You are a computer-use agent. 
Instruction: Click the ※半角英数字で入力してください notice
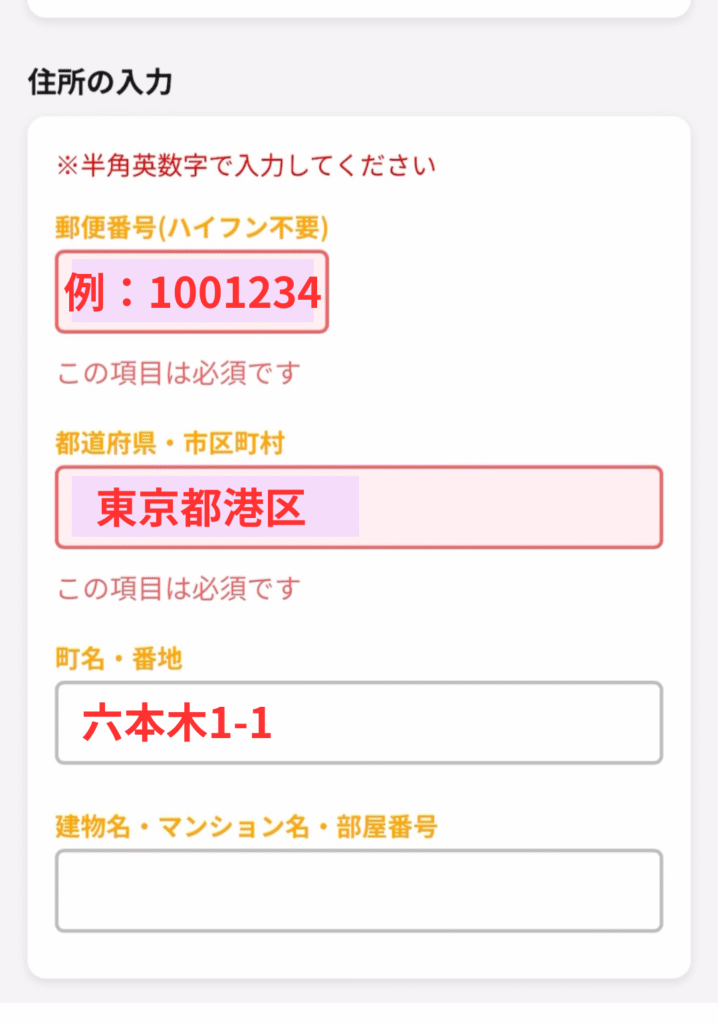click(x=246, y=166)
